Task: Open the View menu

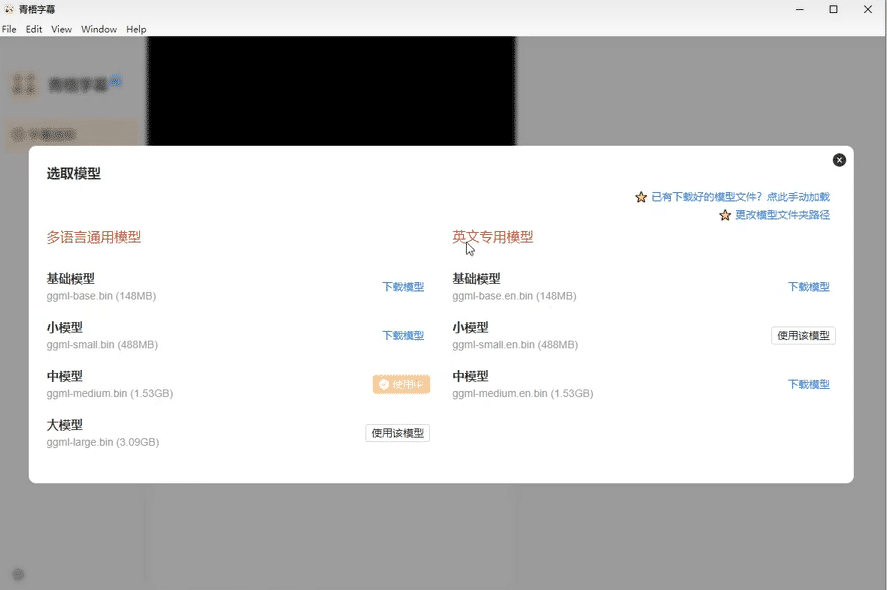Action: (61, 29)
